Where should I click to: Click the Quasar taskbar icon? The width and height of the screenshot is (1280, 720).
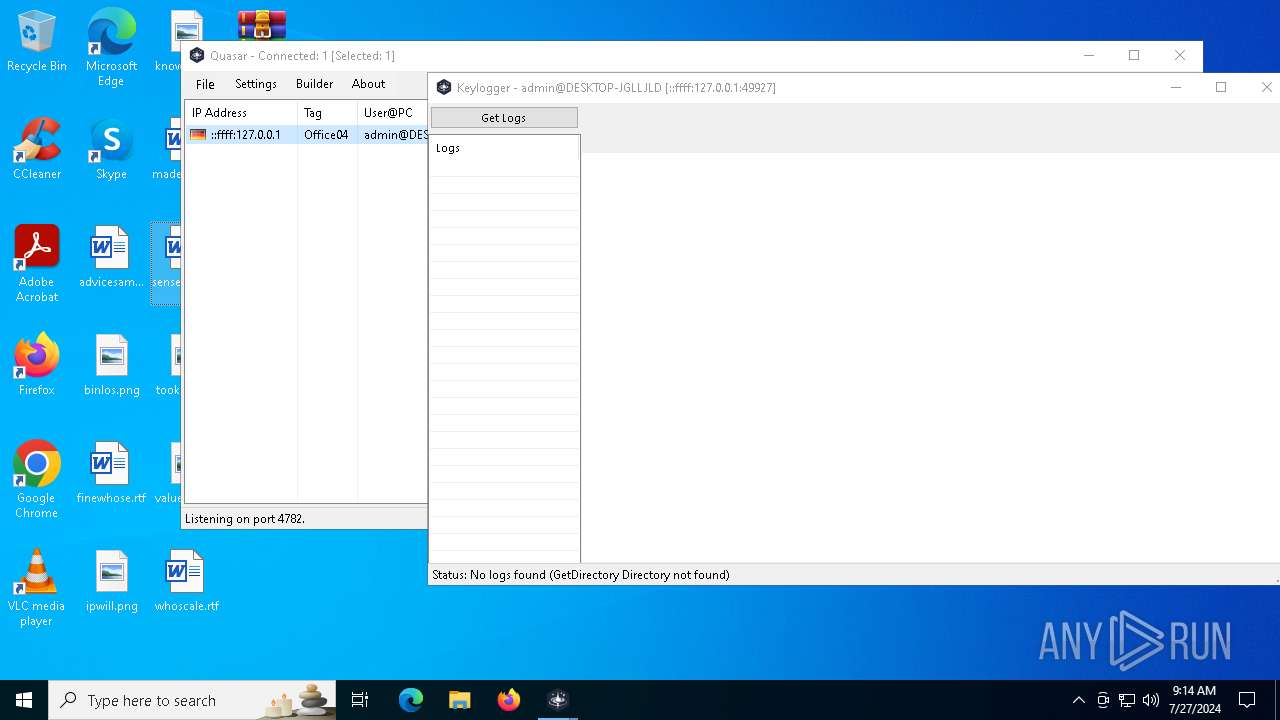pyautogui.click(x=557, y=700)
